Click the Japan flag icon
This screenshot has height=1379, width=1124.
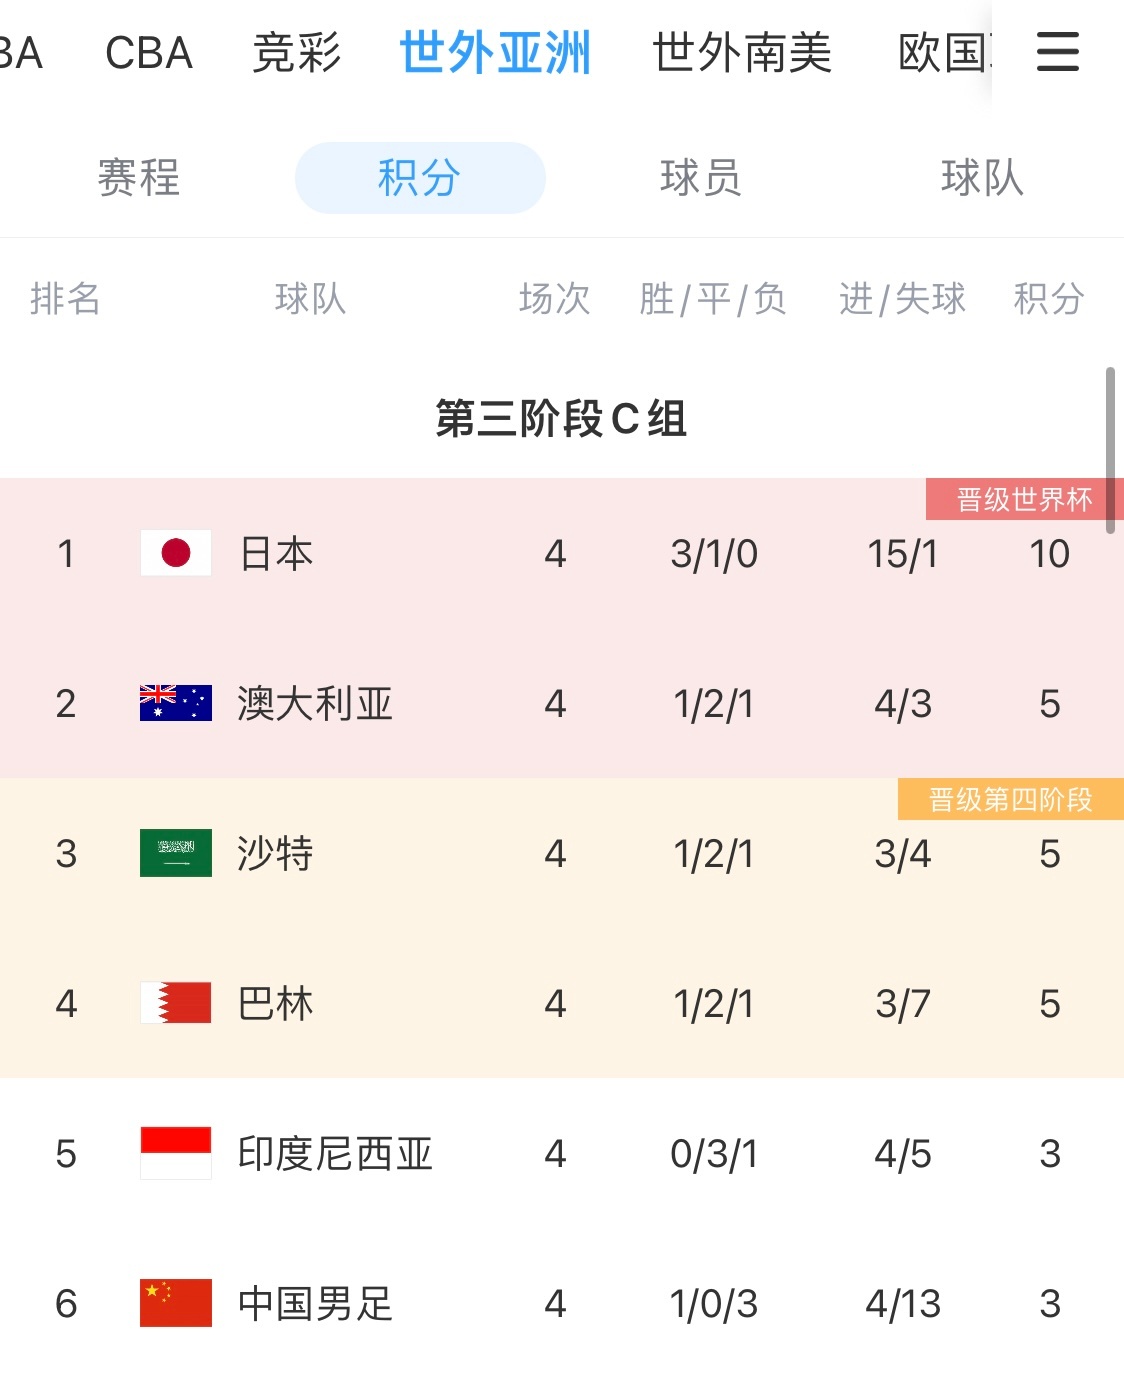coord(175,553)
